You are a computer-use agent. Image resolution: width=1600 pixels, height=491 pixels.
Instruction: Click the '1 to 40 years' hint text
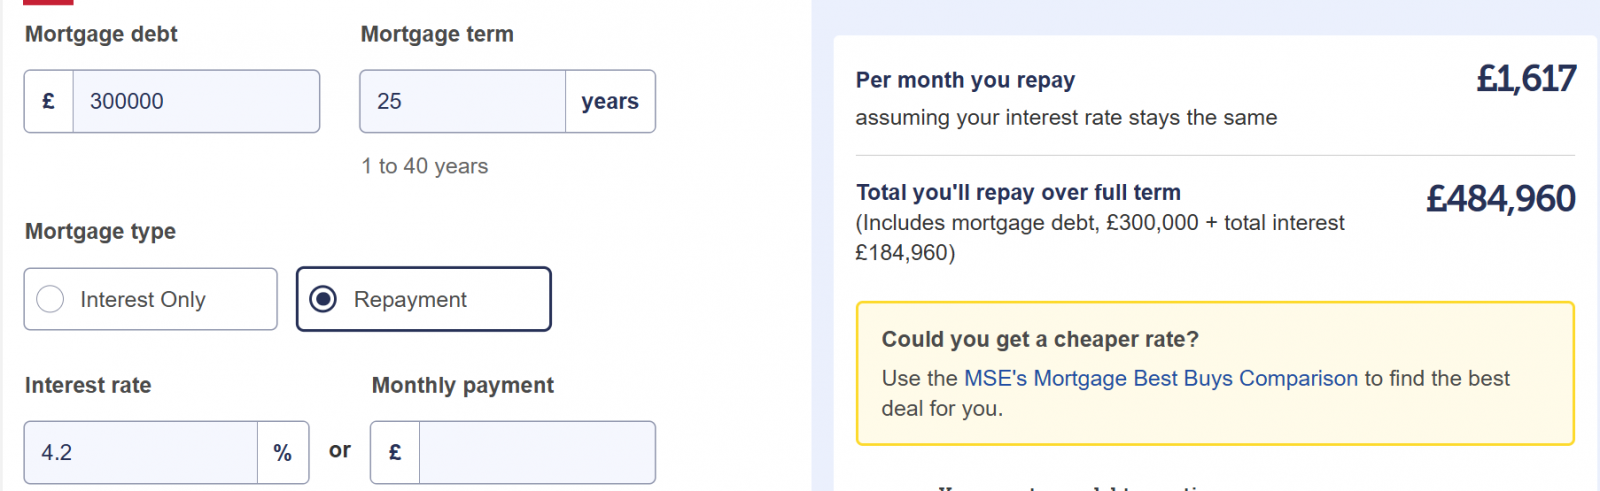(x=425, y=166)
